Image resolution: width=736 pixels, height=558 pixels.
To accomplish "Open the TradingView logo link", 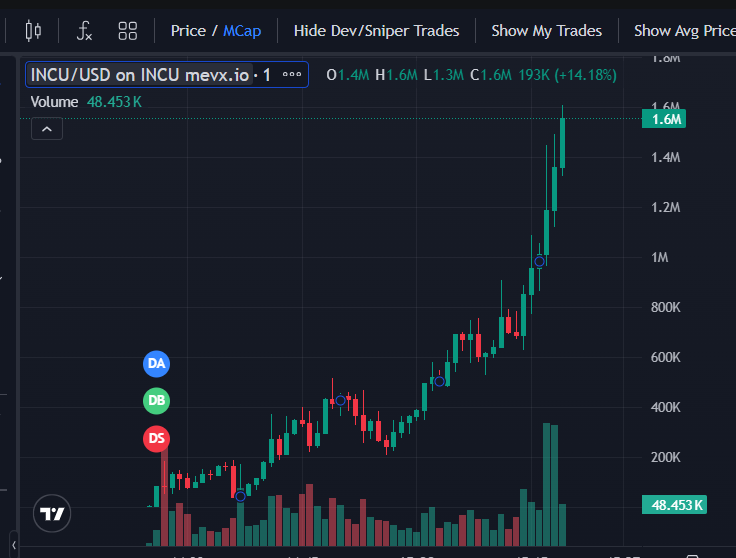I will click(52, 513).
